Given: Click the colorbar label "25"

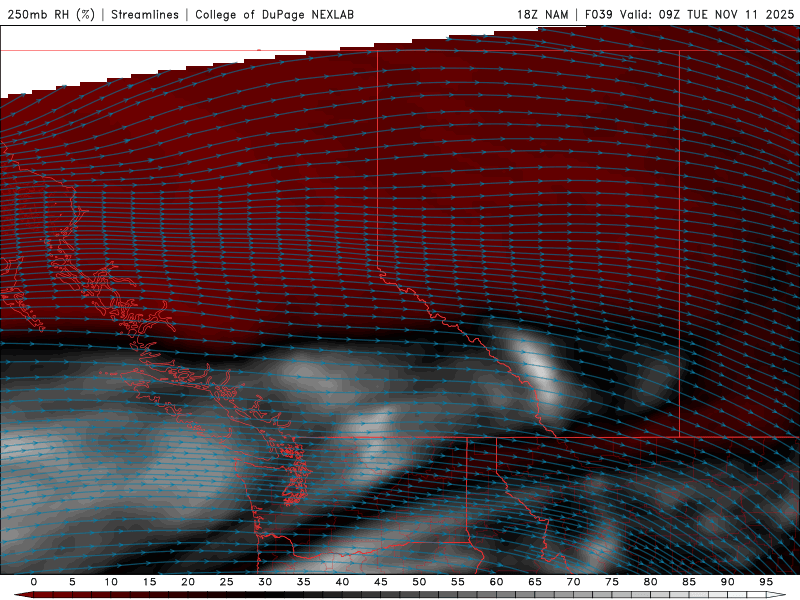Looking at the screenshot, I should coord(227,582).
